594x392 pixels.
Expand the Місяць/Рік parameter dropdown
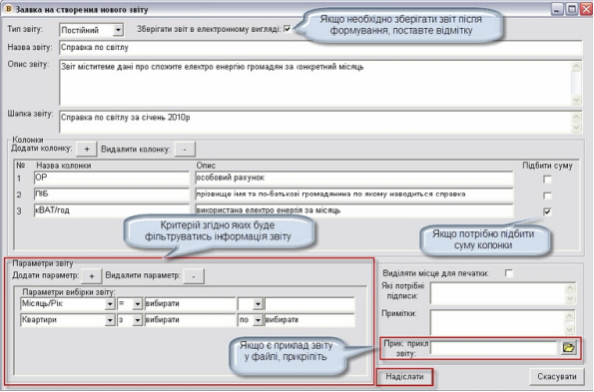pos(110,304)
